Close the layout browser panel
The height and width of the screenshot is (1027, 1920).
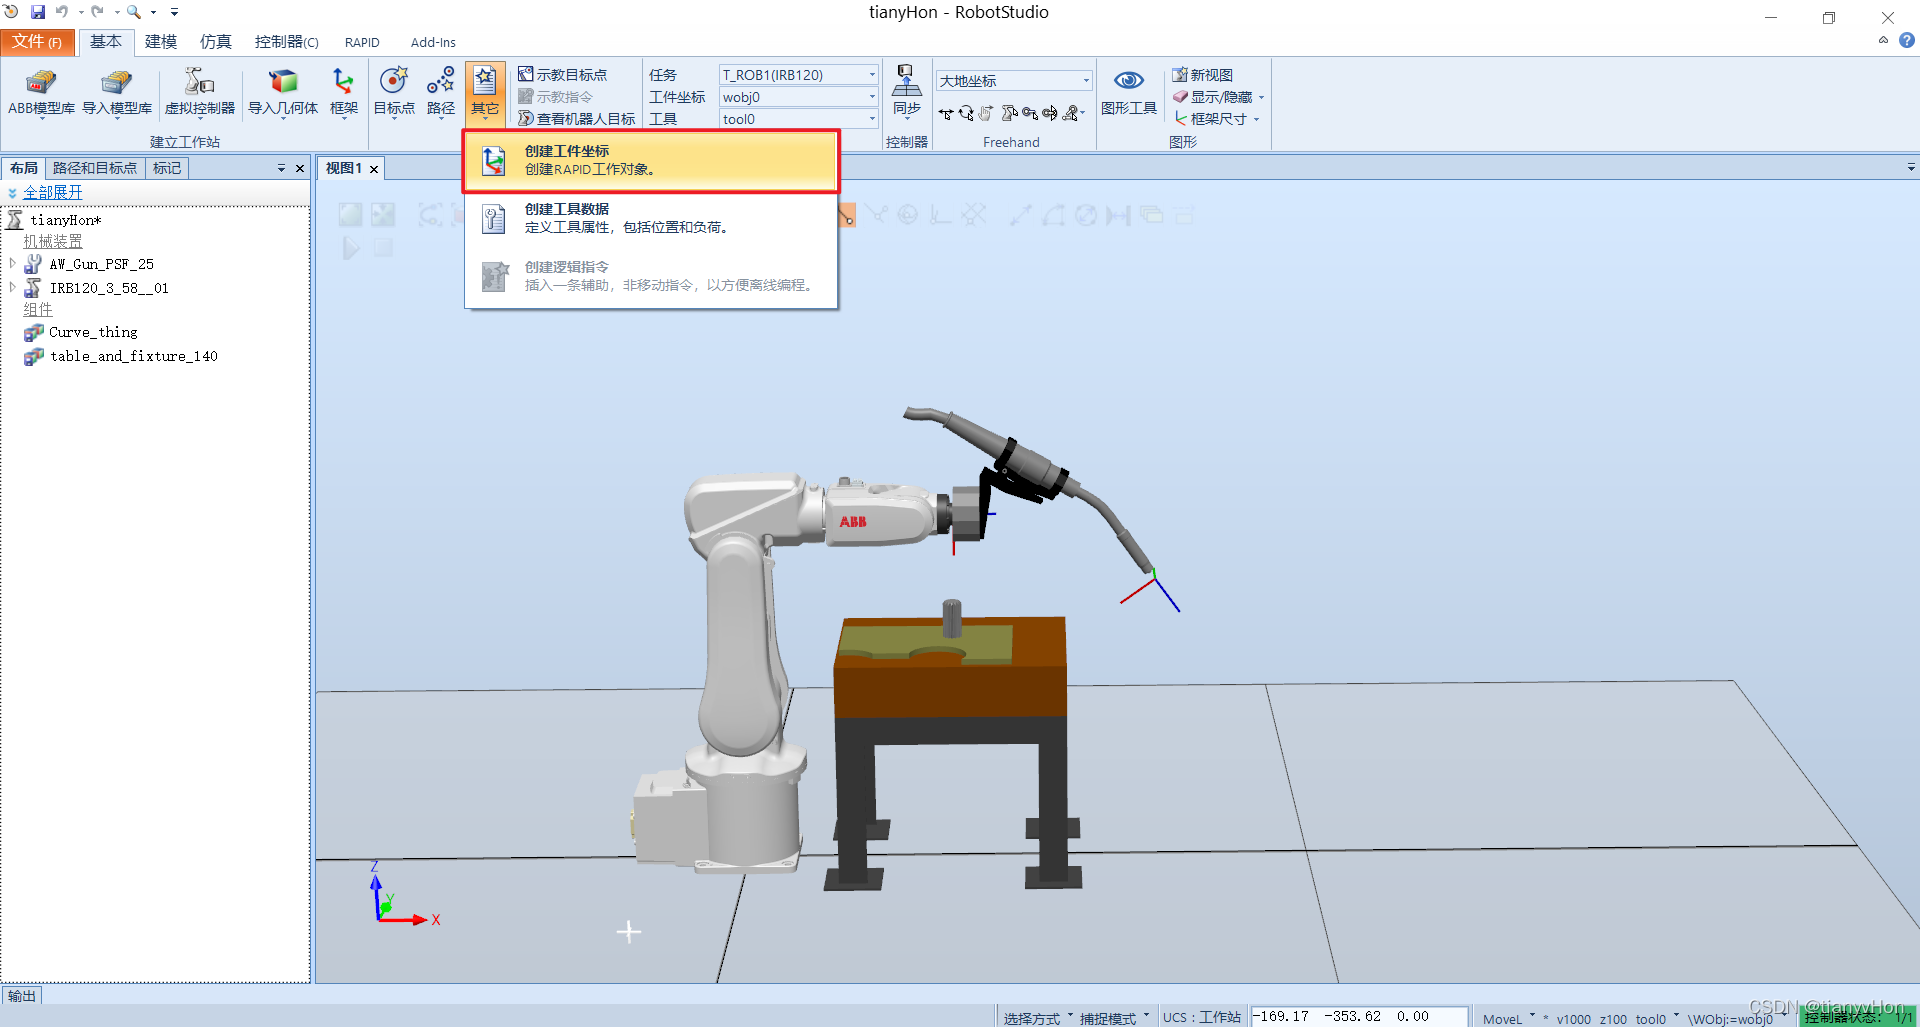(x=299, y=168)
